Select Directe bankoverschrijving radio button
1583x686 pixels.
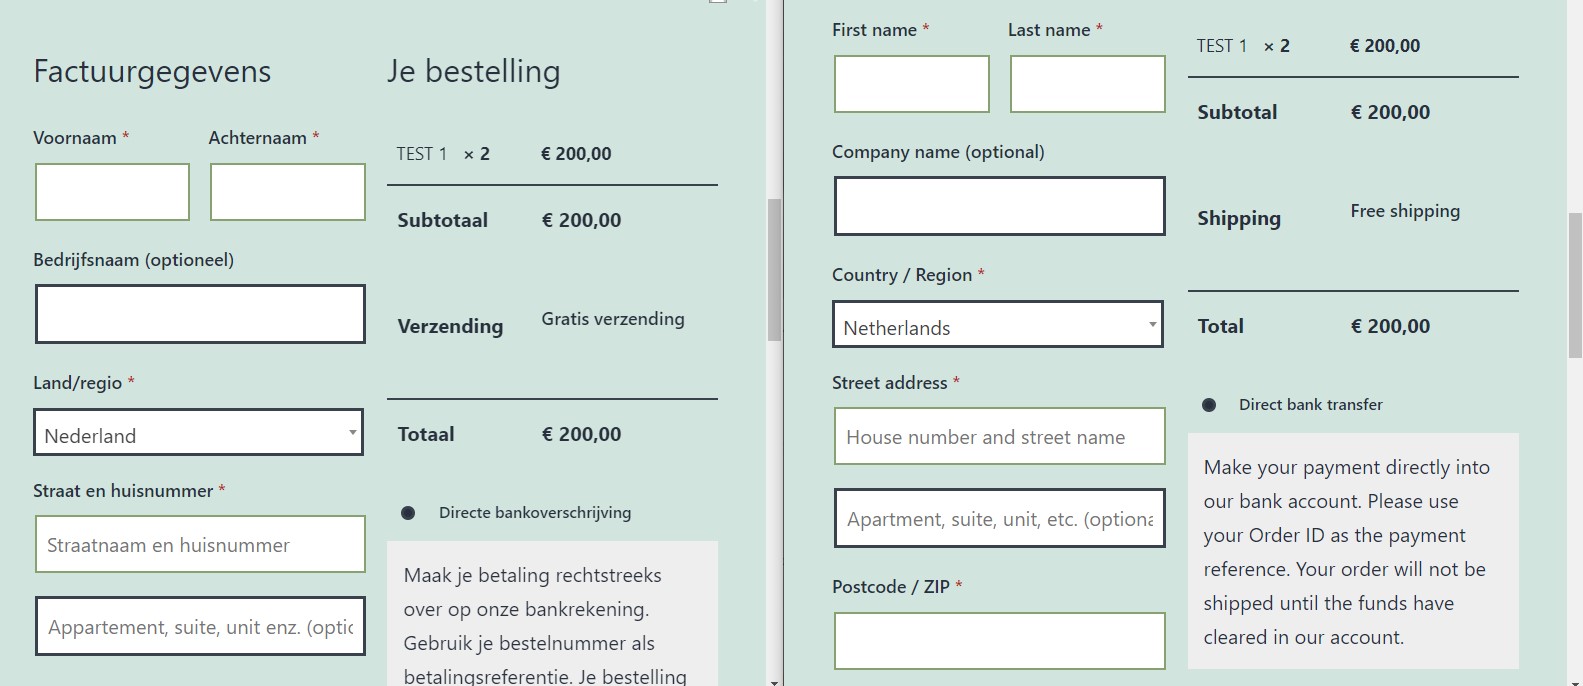tap(408, 513)
